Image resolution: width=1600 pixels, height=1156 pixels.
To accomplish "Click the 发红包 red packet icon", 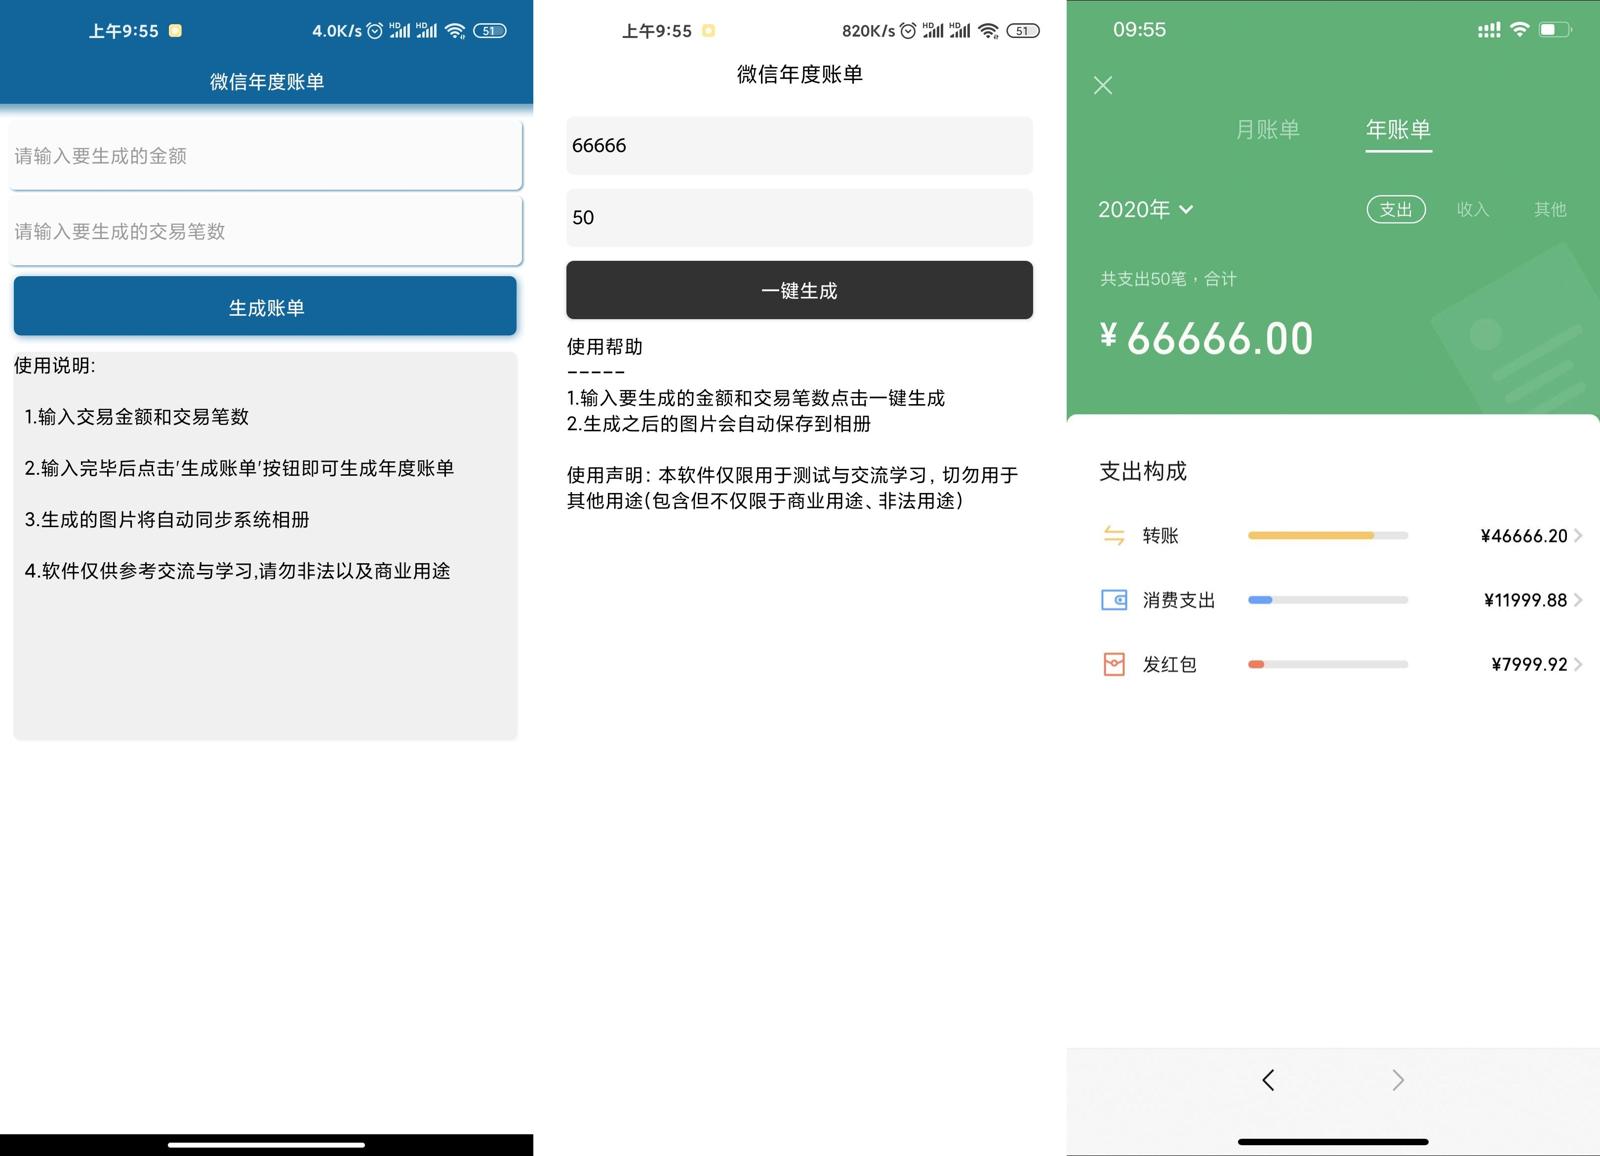I will [1114, 664].
